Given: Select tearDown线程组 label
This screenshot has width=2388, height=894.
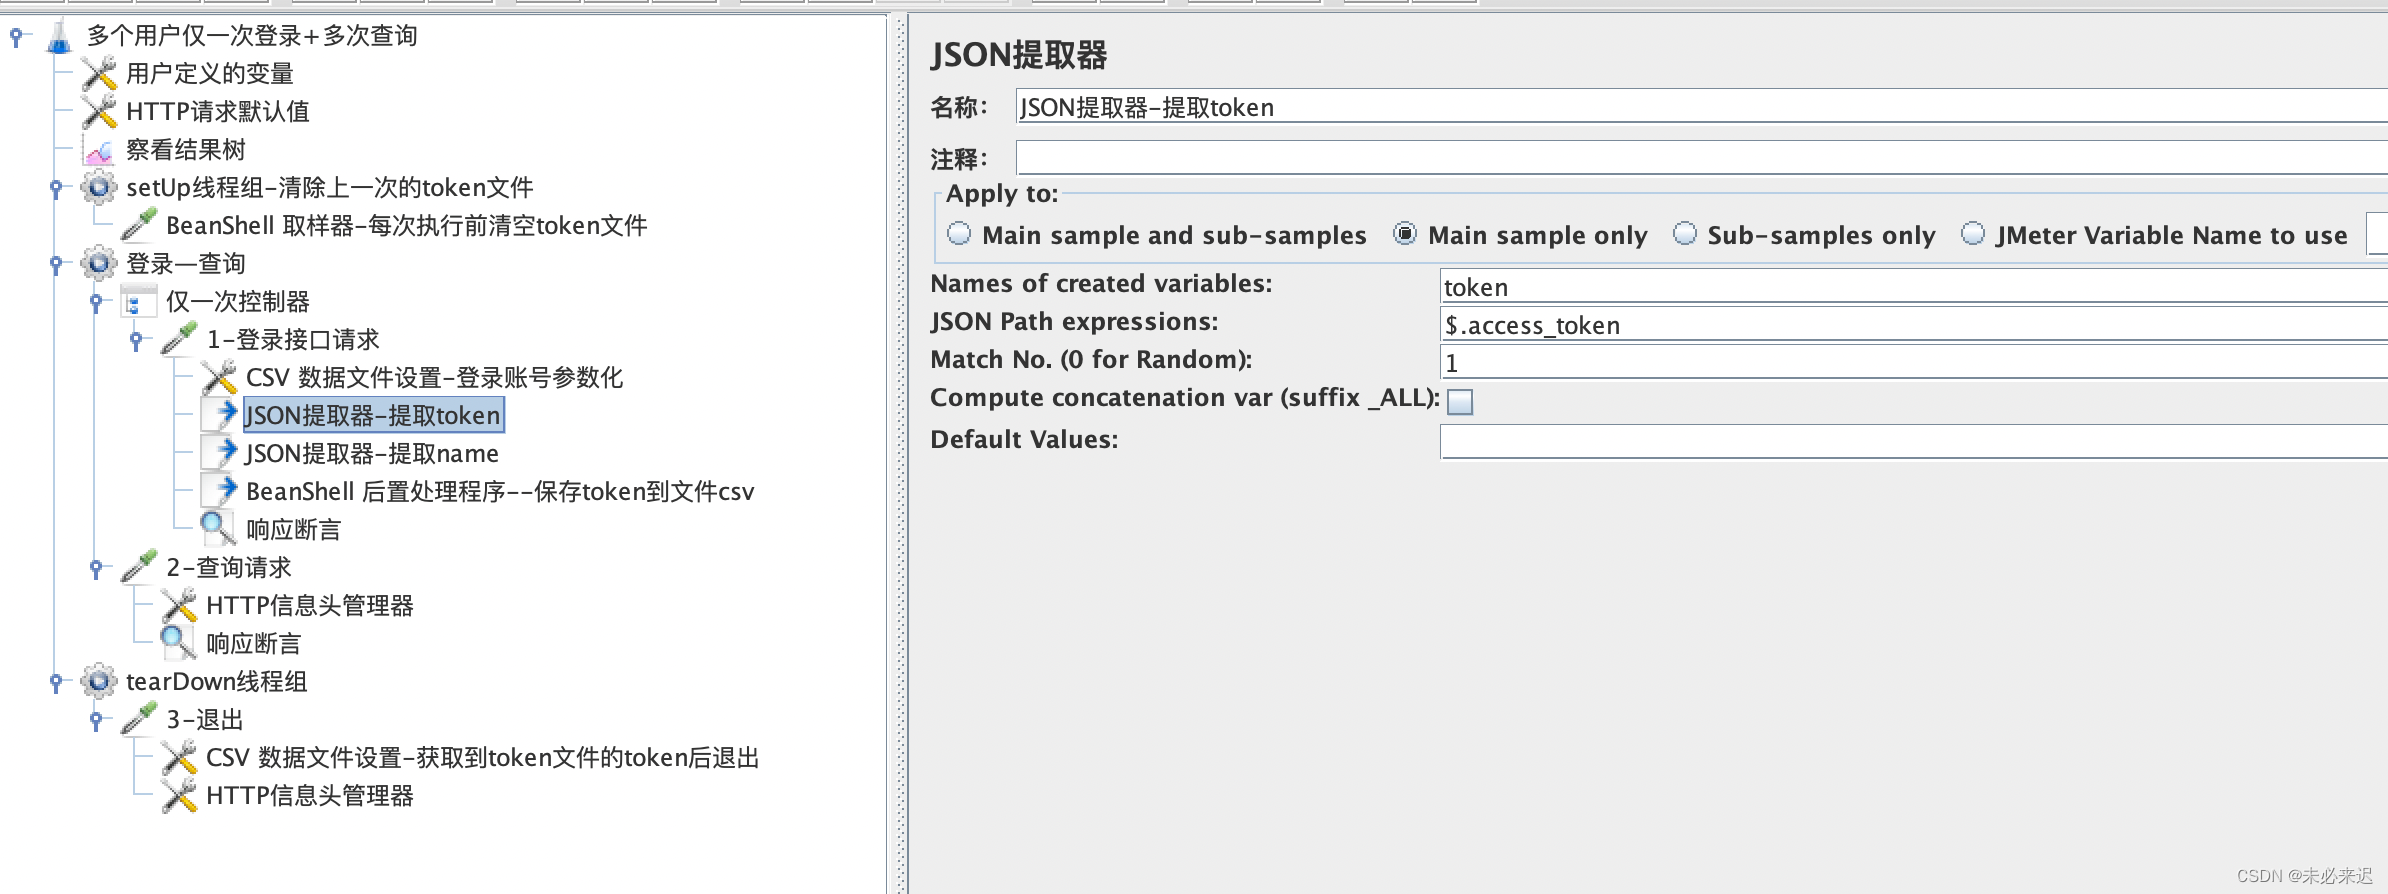Looking at the screenshot, I should [x=217, y=682].
